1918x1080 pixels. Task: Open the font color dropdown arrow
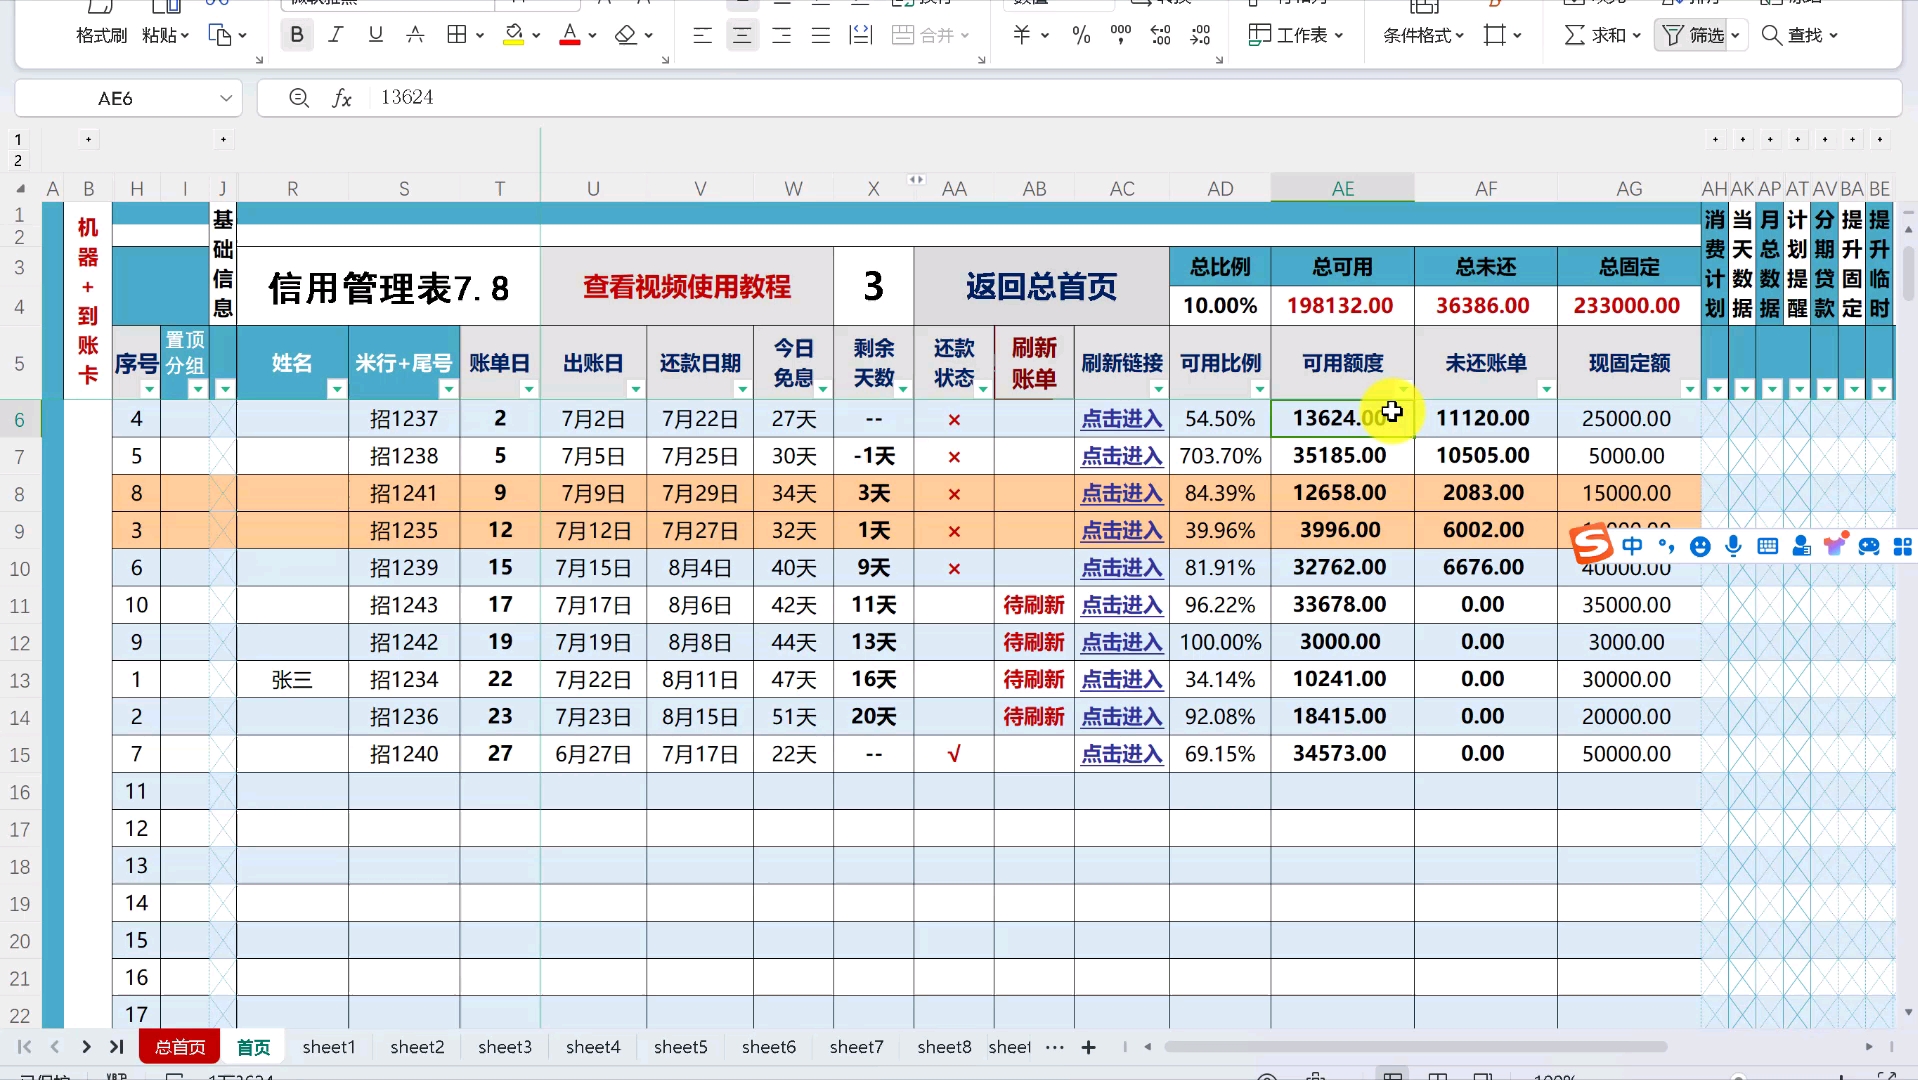pos(593,36)
